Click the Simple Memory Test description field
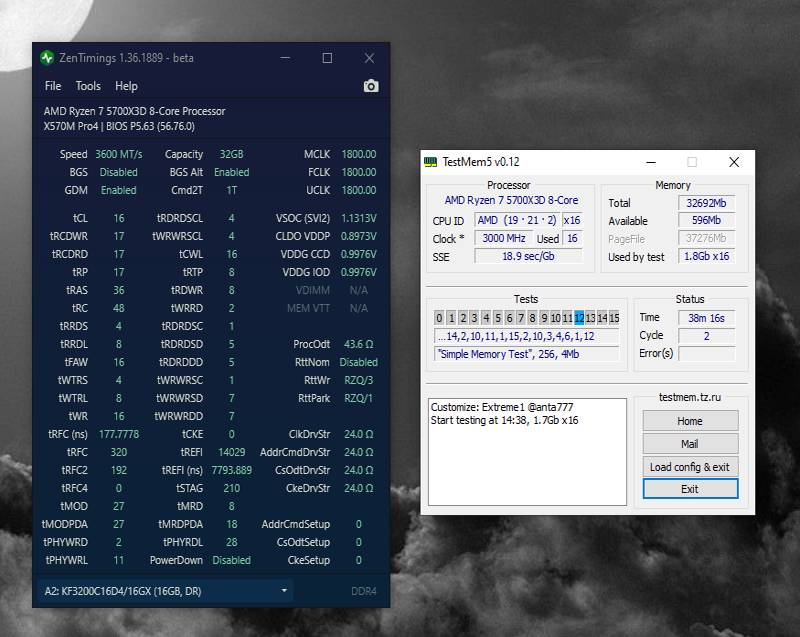This screenshot has height=637, width=800. tap(526, 354)
